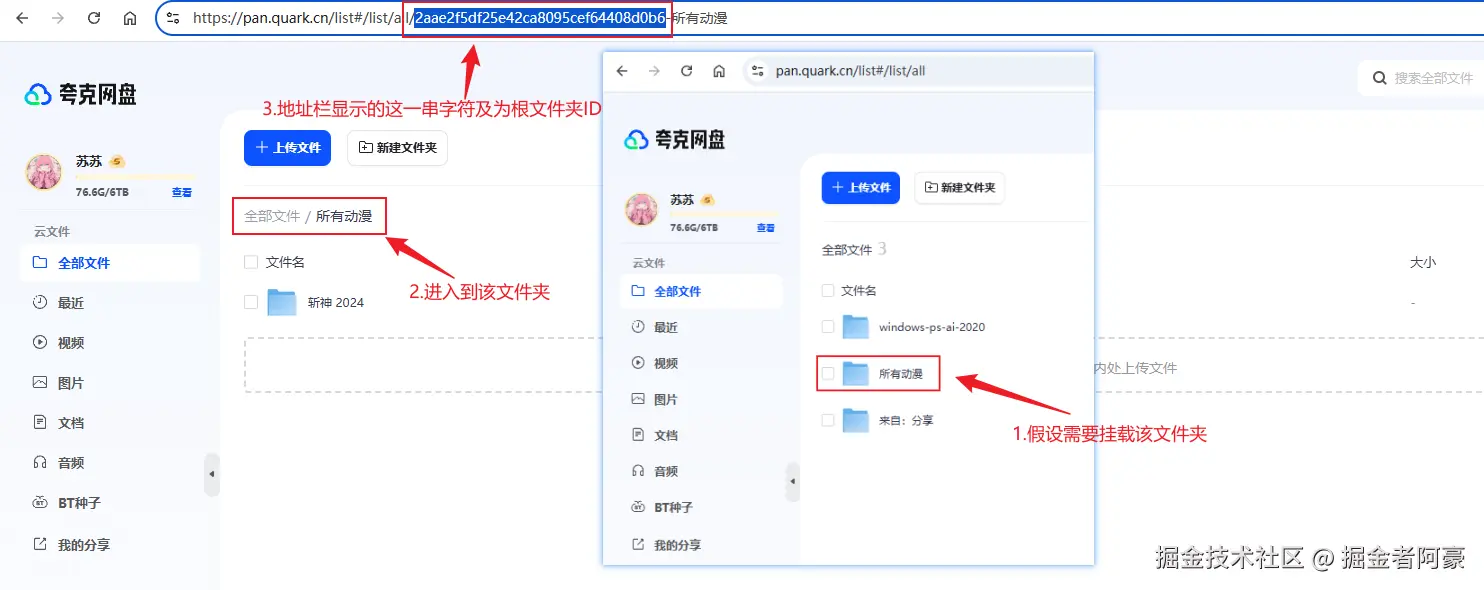Open the 新神 2024 folder icon
Viewport: 1484px width, 590px height.
coord(282,302)
